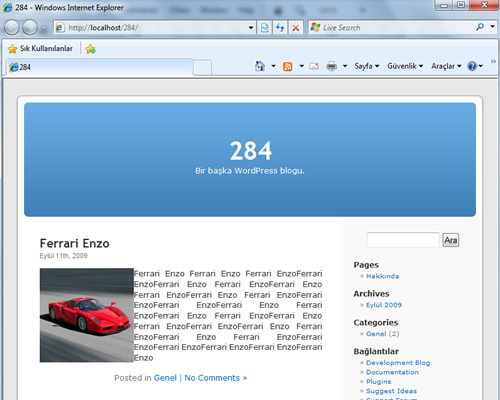
Task: Click the Print icon
Action: 331,66
